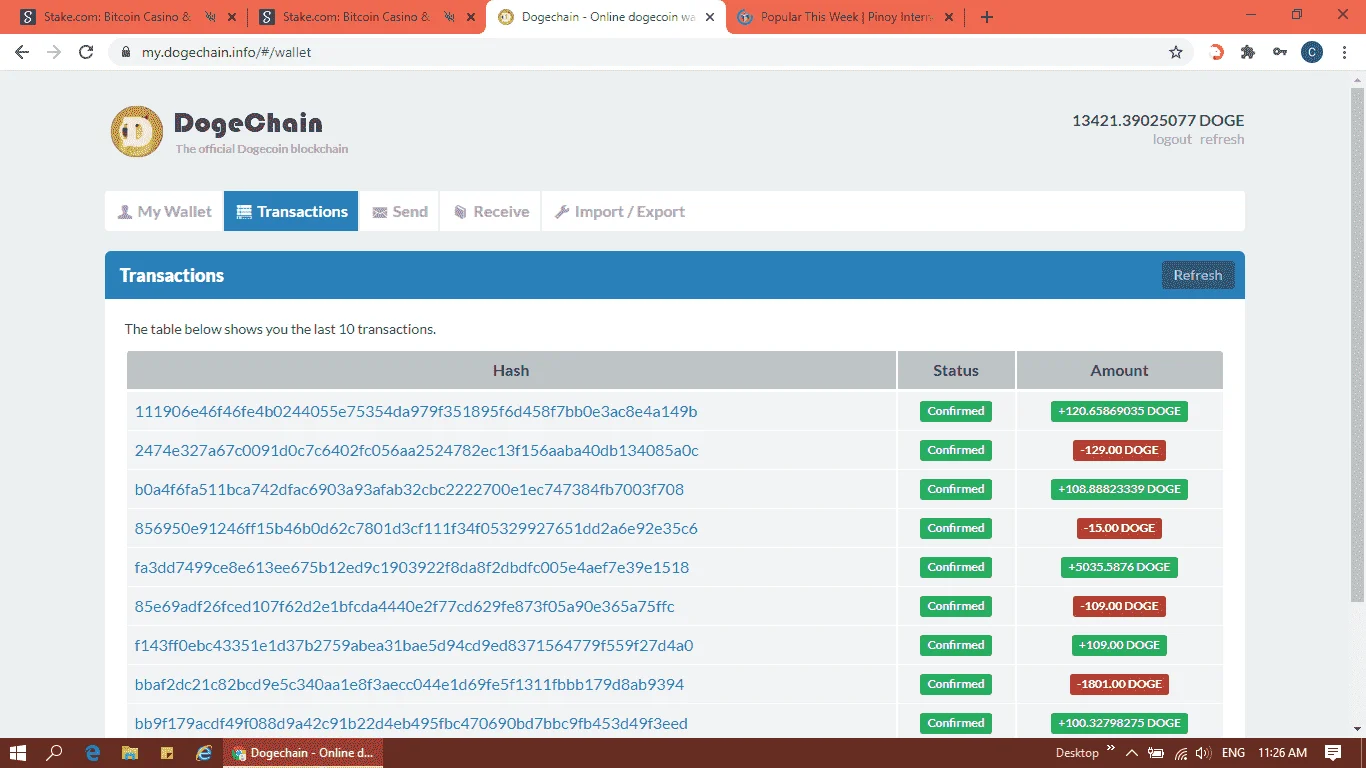Image resolution: width=1366 pixels, height=768 pixels.
Task: Switch to the Popular This Week browser tab
Action: (846, 17)
